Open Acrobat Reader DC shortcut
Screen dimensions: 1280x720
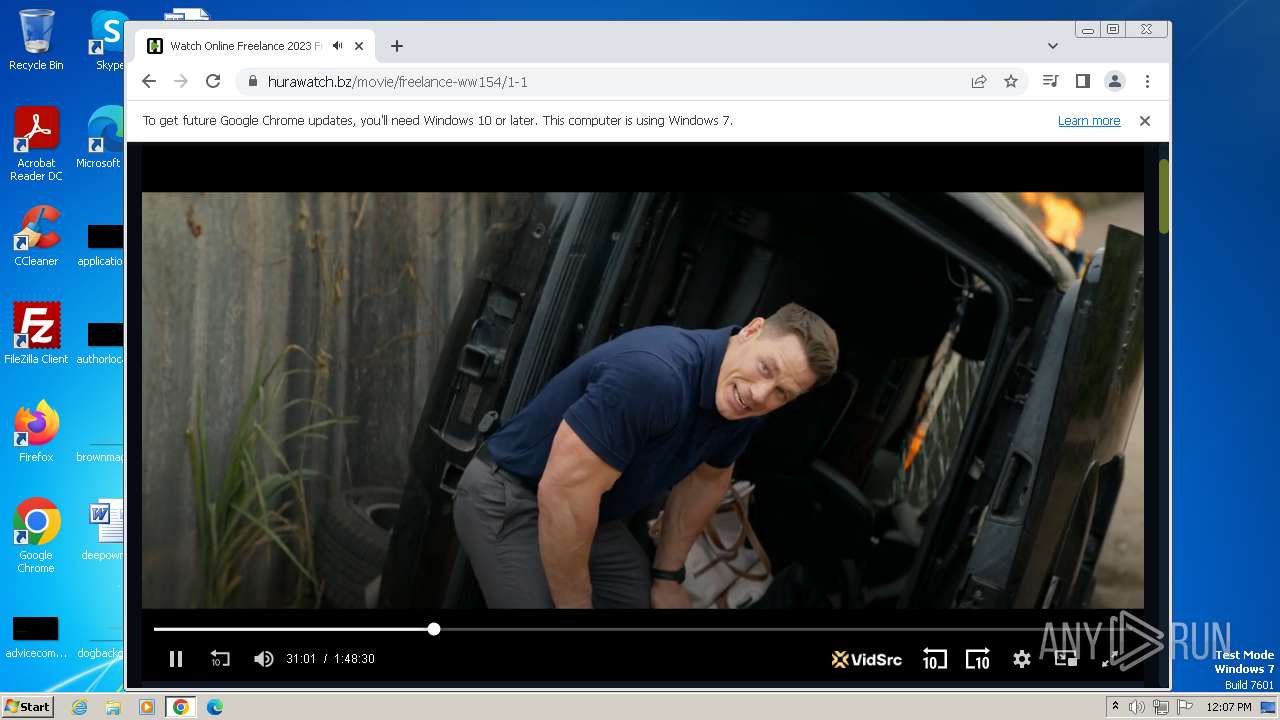coord(36,144)
